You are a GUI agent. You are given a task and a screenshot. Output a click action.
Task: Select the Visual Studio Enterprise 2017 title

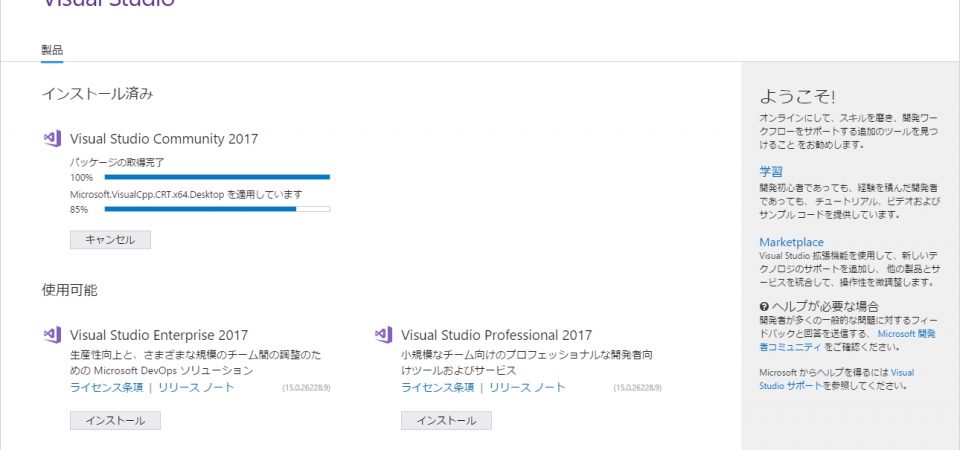pos(159,335)
